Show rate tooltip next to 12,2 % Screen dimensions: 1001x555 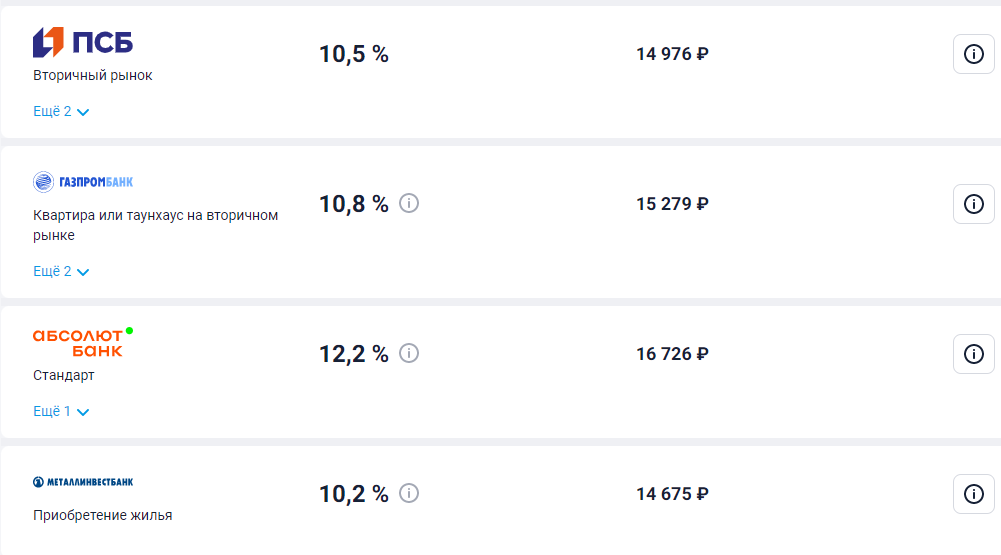409,353
